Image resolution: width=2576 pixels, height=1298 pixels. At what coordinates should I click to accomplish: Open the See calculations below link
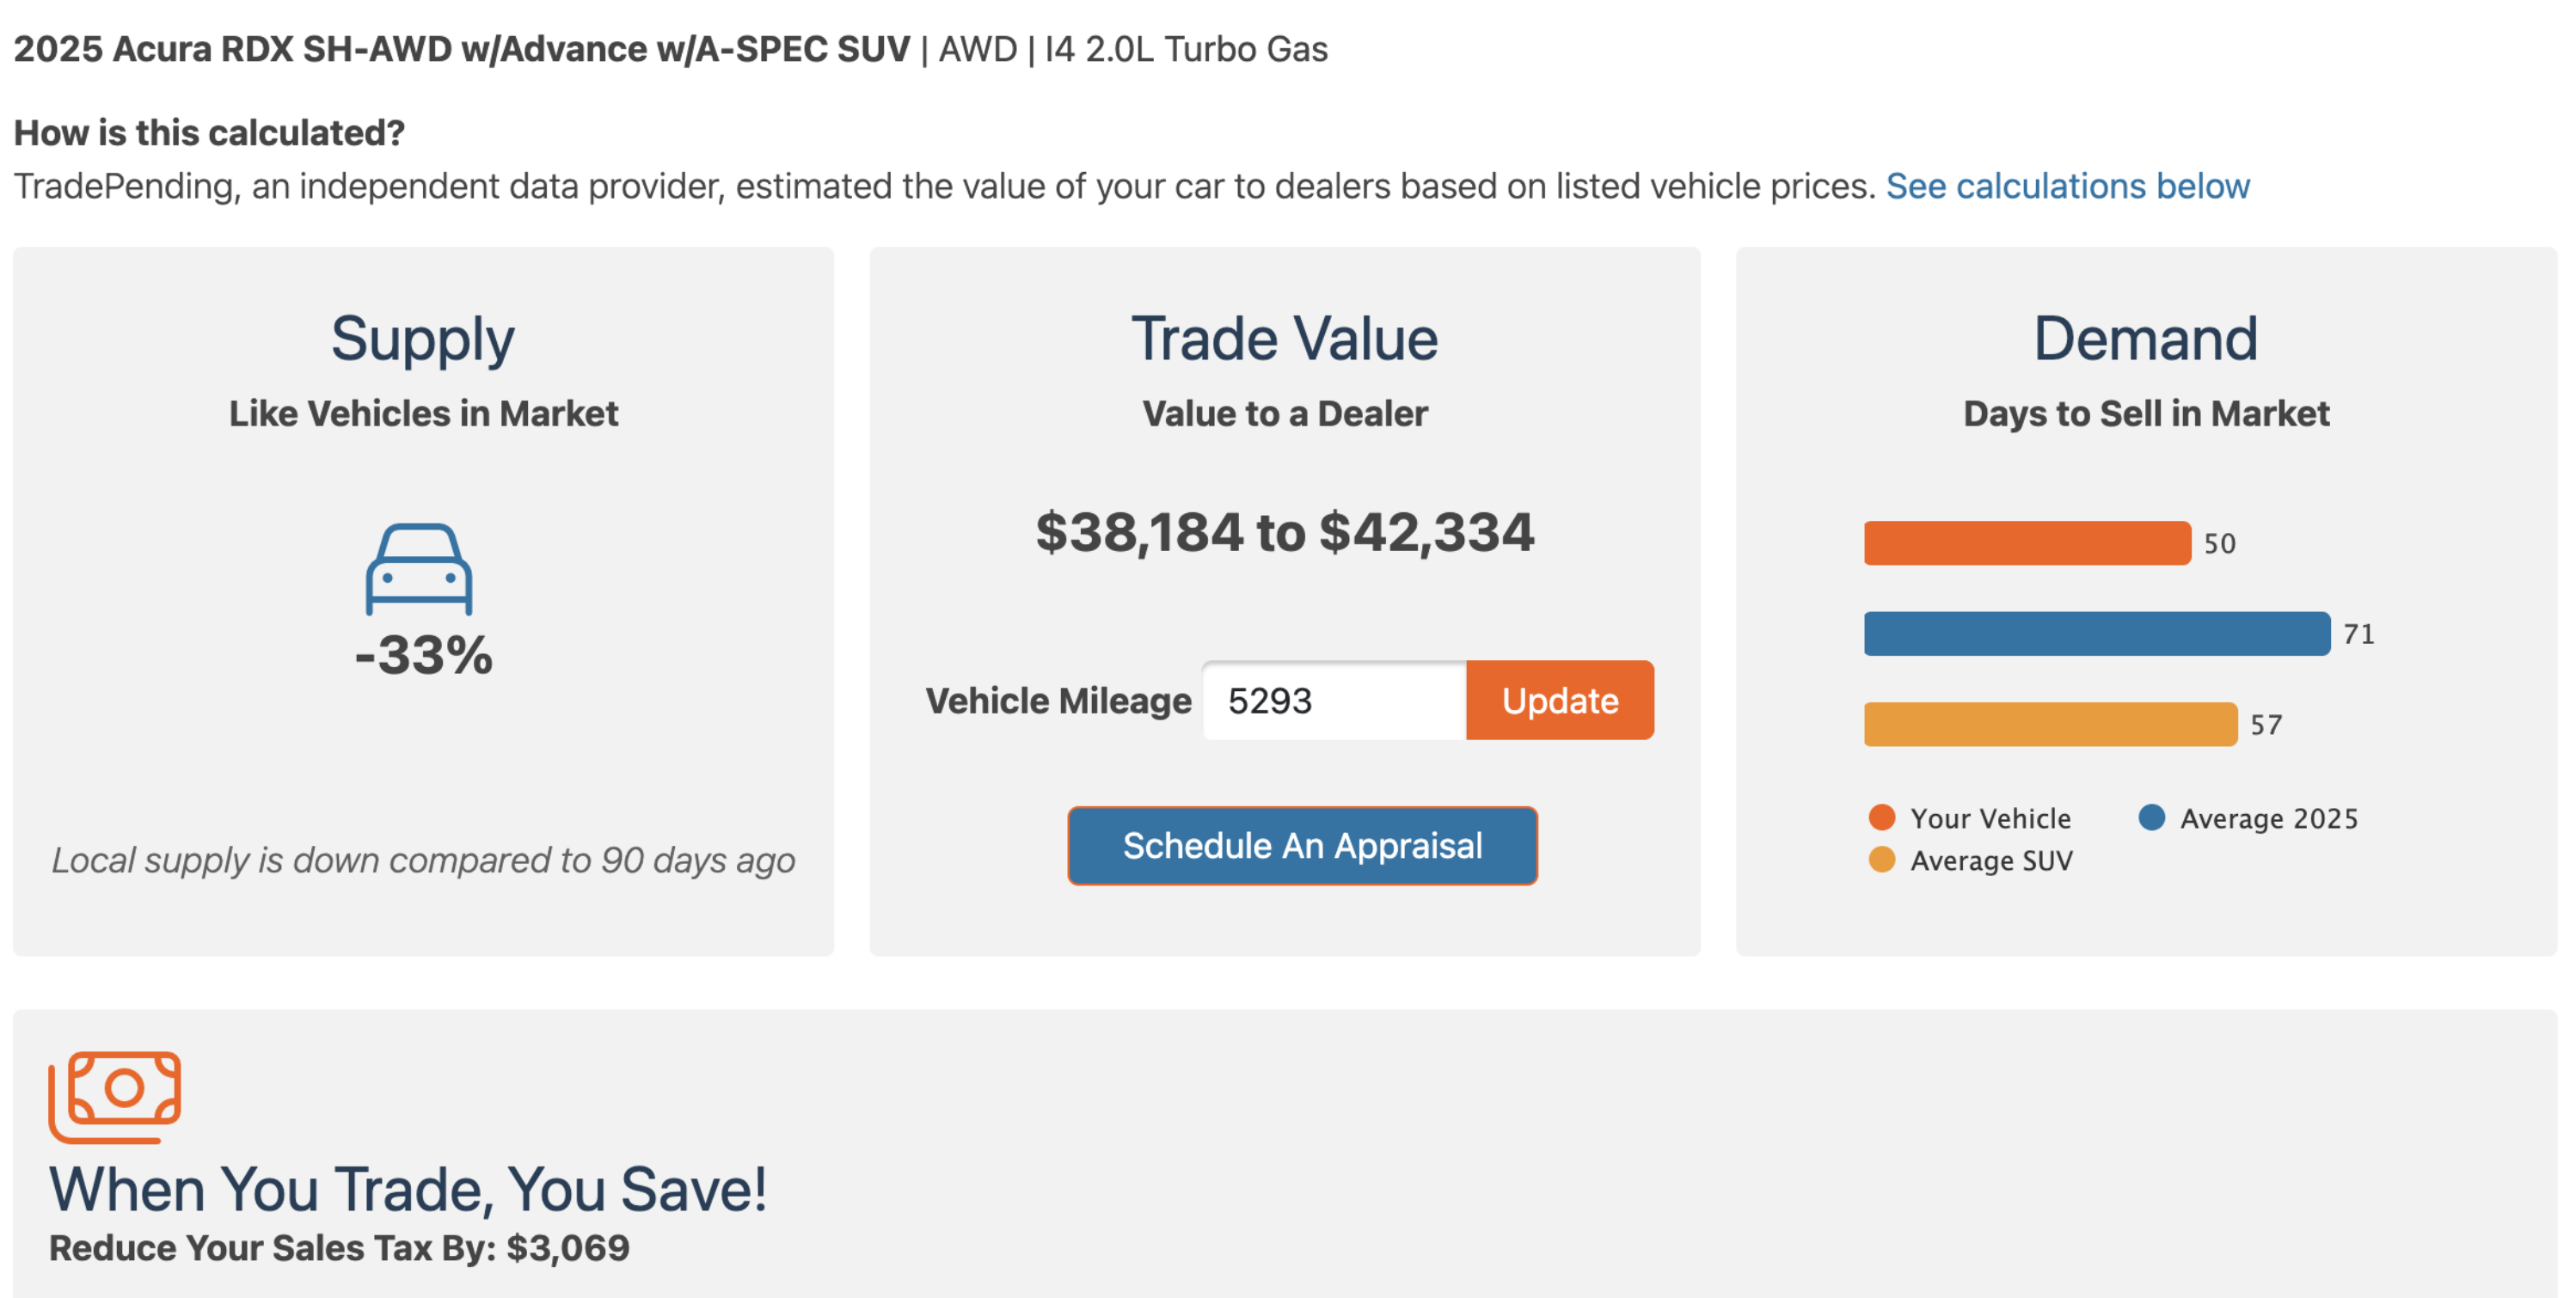coord(2067,187)
